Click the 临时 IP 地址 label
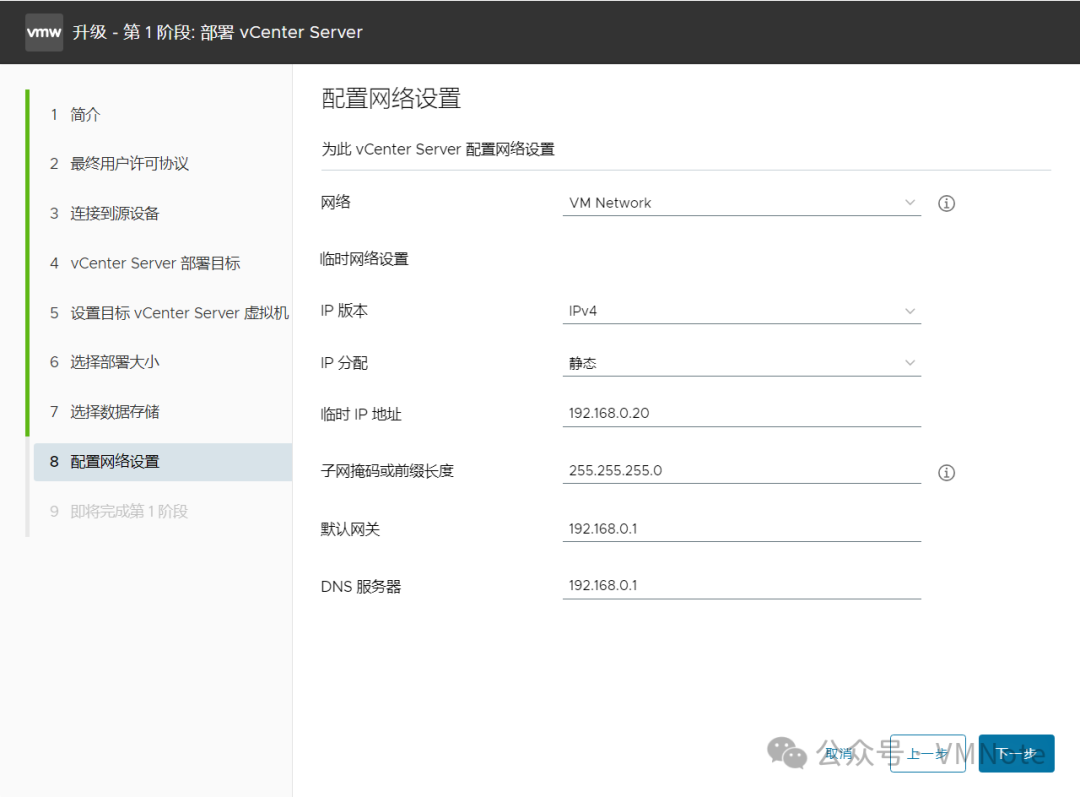 [361, 414]
